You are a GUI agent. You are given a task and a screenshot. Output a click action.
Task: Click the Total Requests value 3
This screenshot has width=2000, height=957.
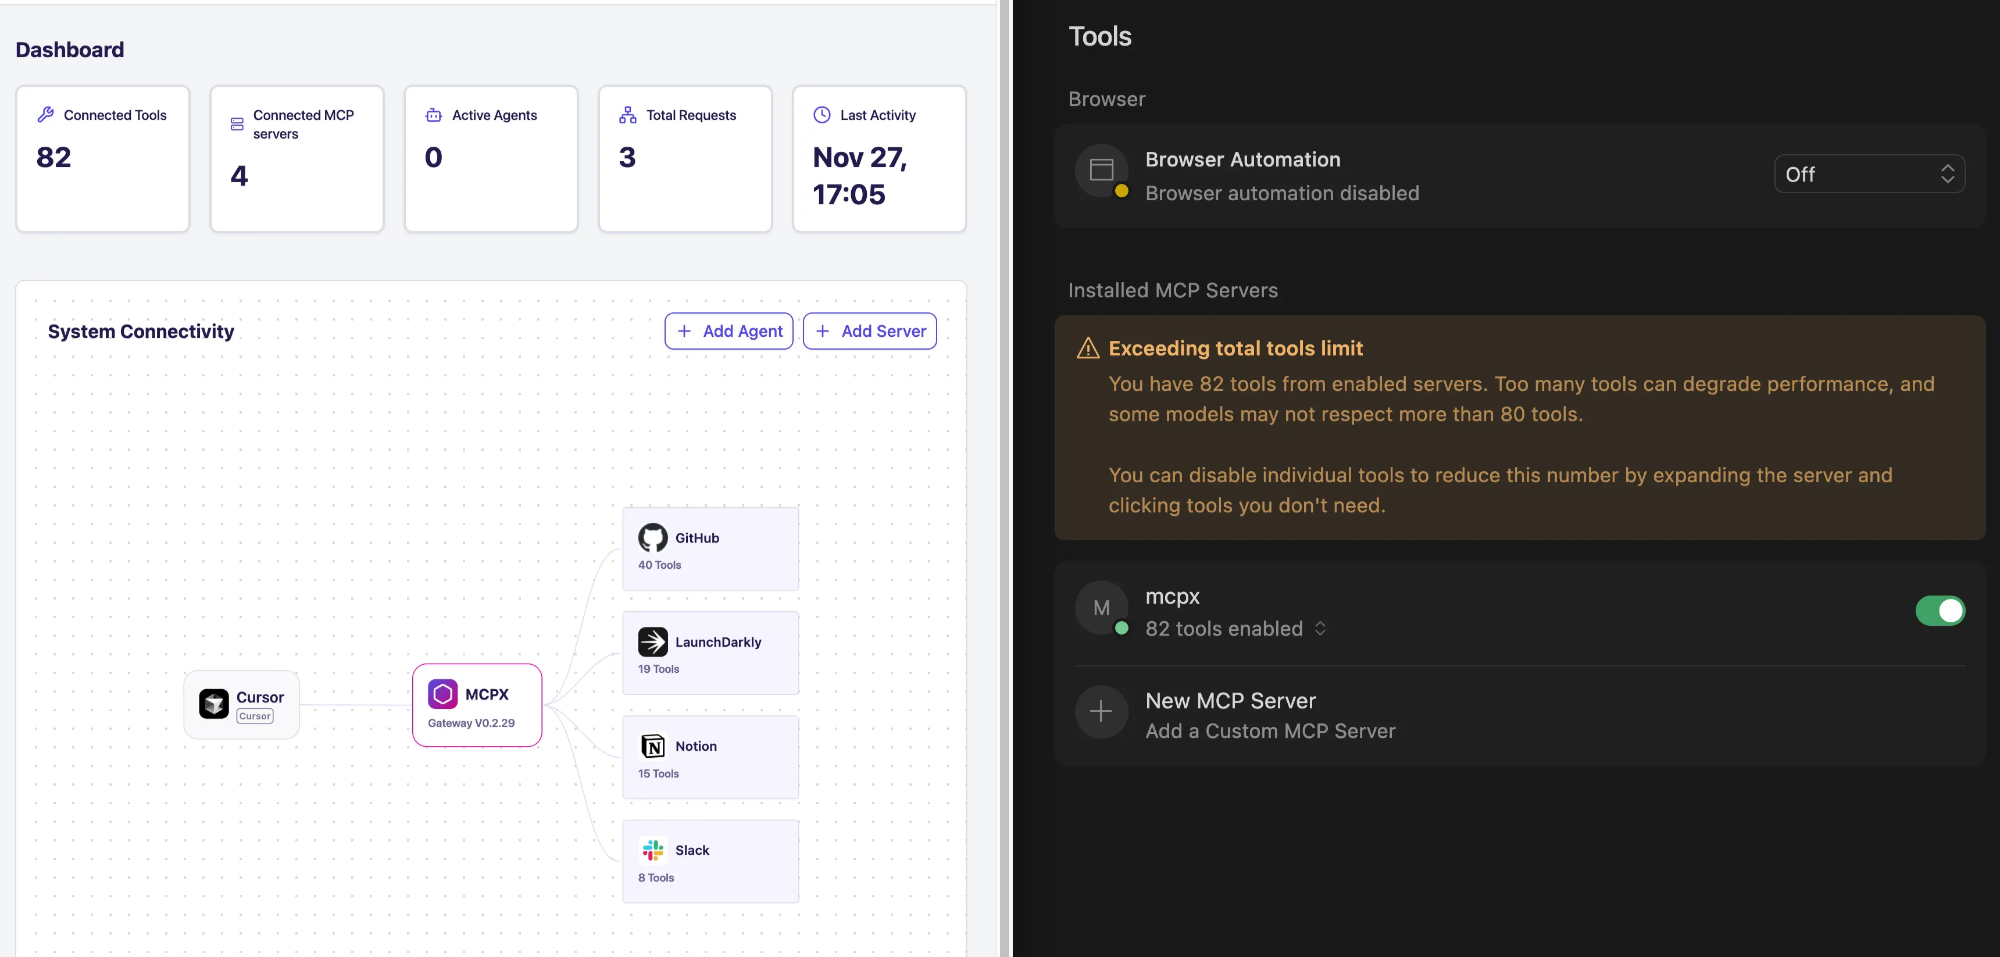pyautogui.click(x=627, y=157)
